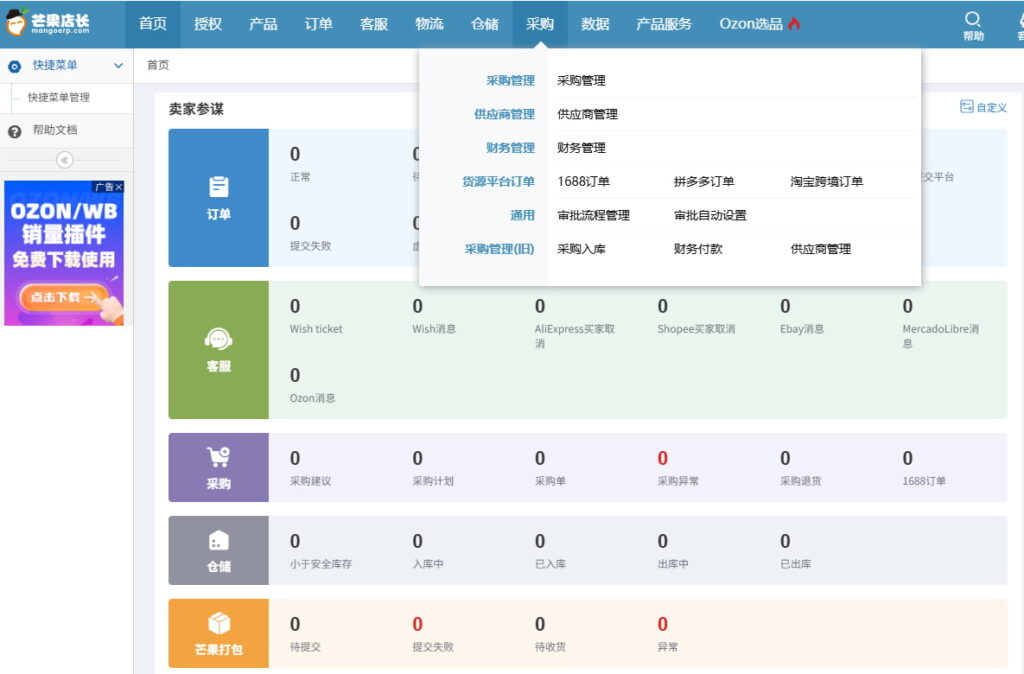Open 快捷菜单管理 in the sidebar
The image size is (1024, 674).
tap(59, 98)
